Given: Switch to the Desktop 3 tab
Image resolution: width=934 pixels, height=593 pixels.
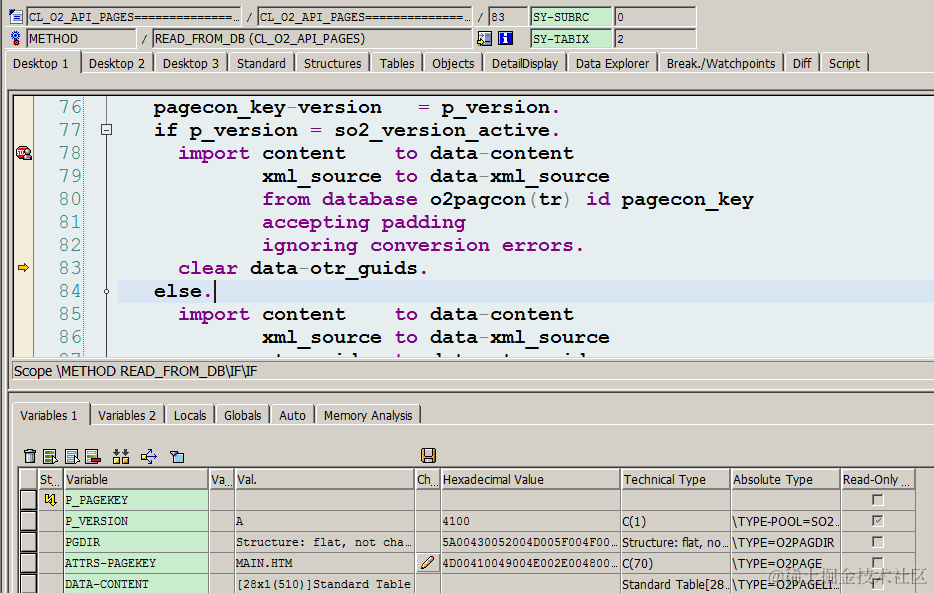Looking at the screenshot, I should pyautogui.click(x=191, y=64).
